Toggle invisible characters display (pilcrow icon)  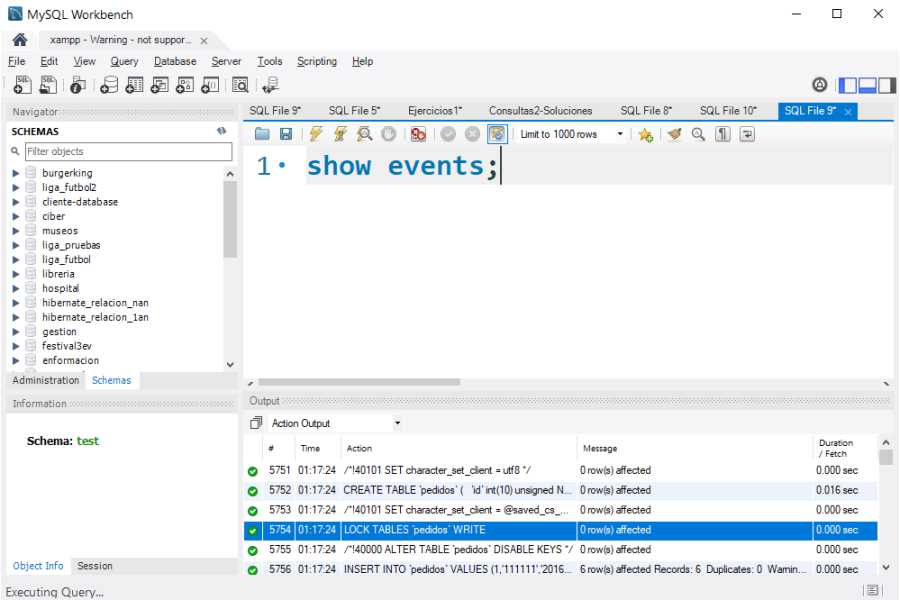click(723, 134)
